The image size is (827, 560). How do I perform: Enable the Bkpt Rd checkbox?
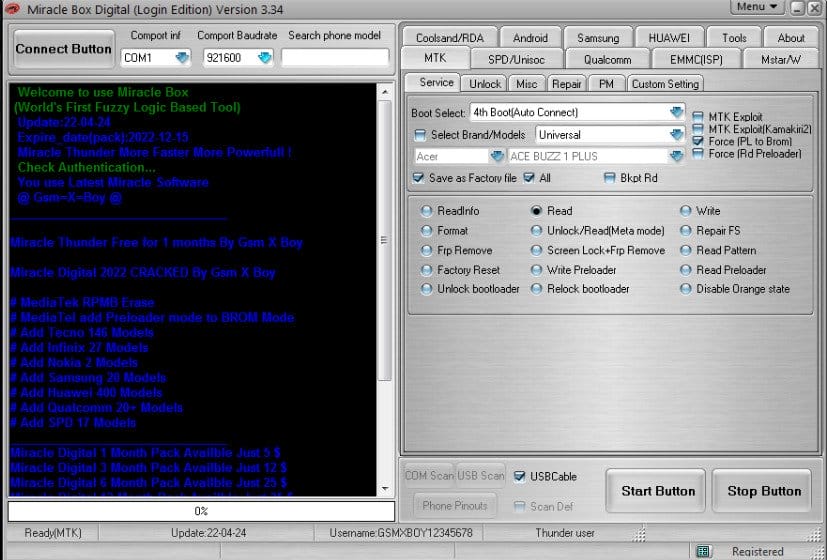609,178
